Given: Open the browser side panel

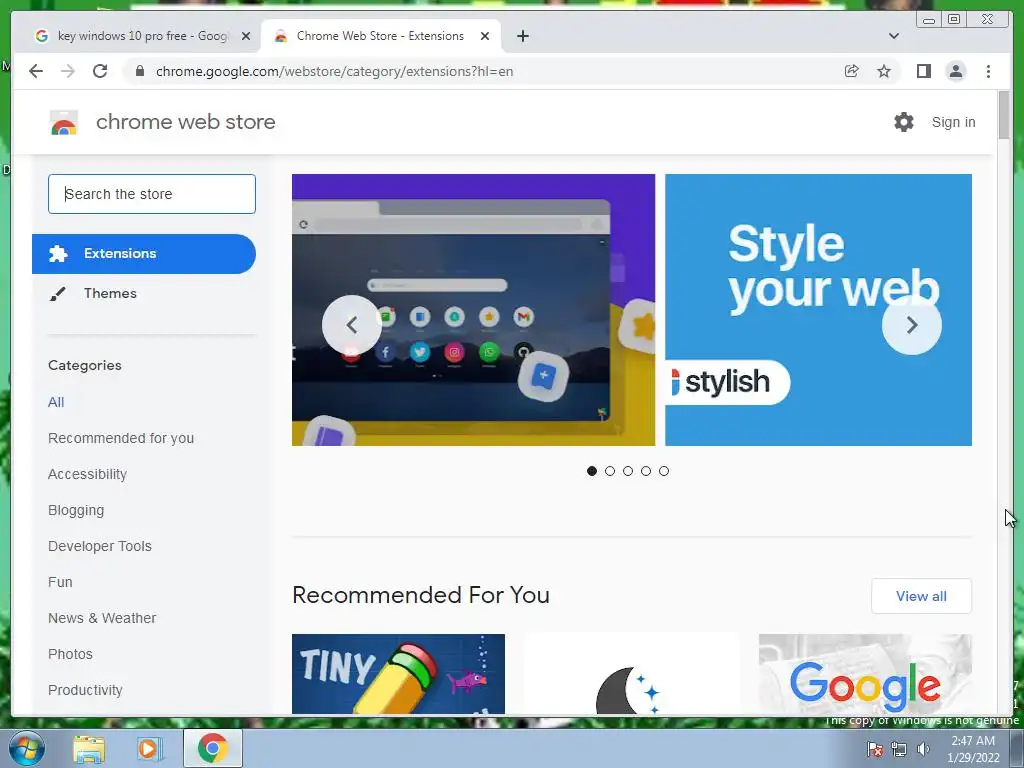Looking at the screenshot, I should [923, 71].
